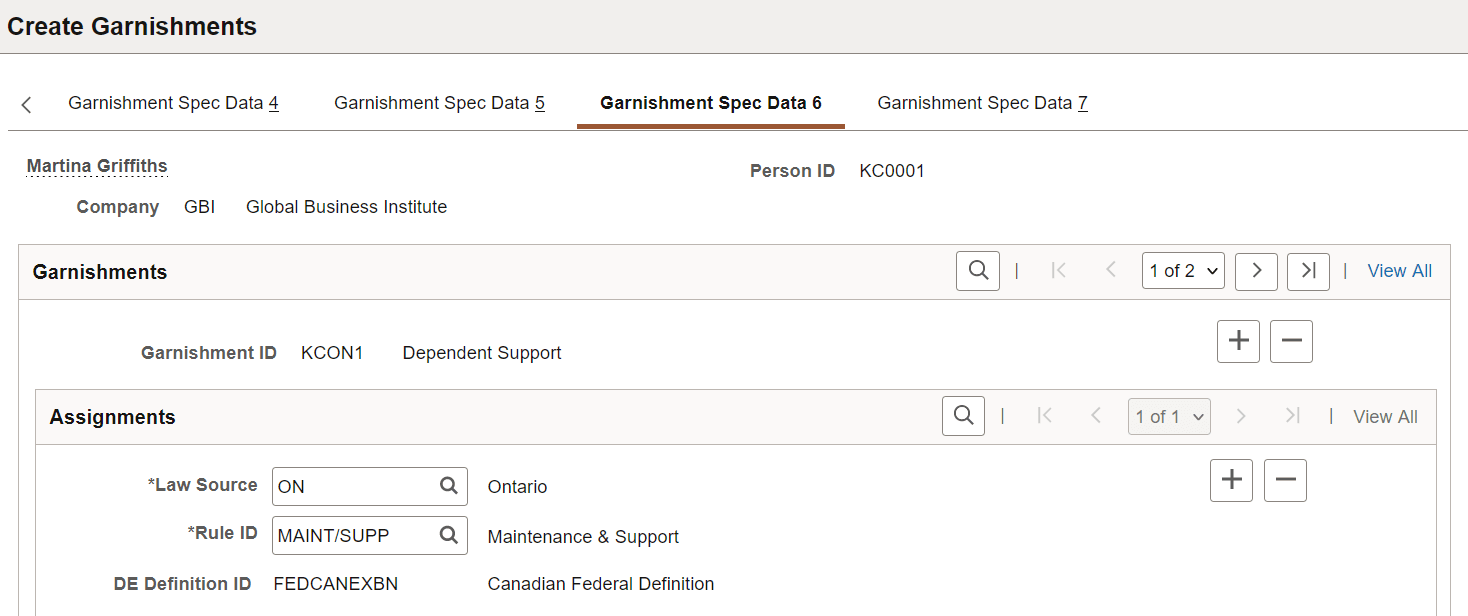
Task: Open the 1 of 2 record selector
Action: click(x=1183, y=270)
